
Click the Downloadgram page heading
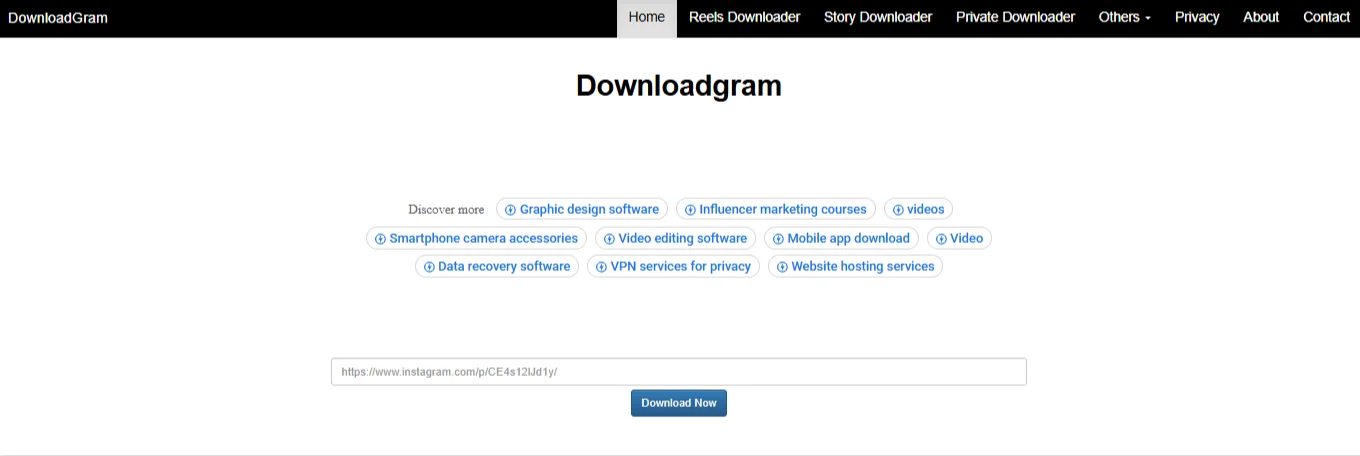tap(679, 85)
